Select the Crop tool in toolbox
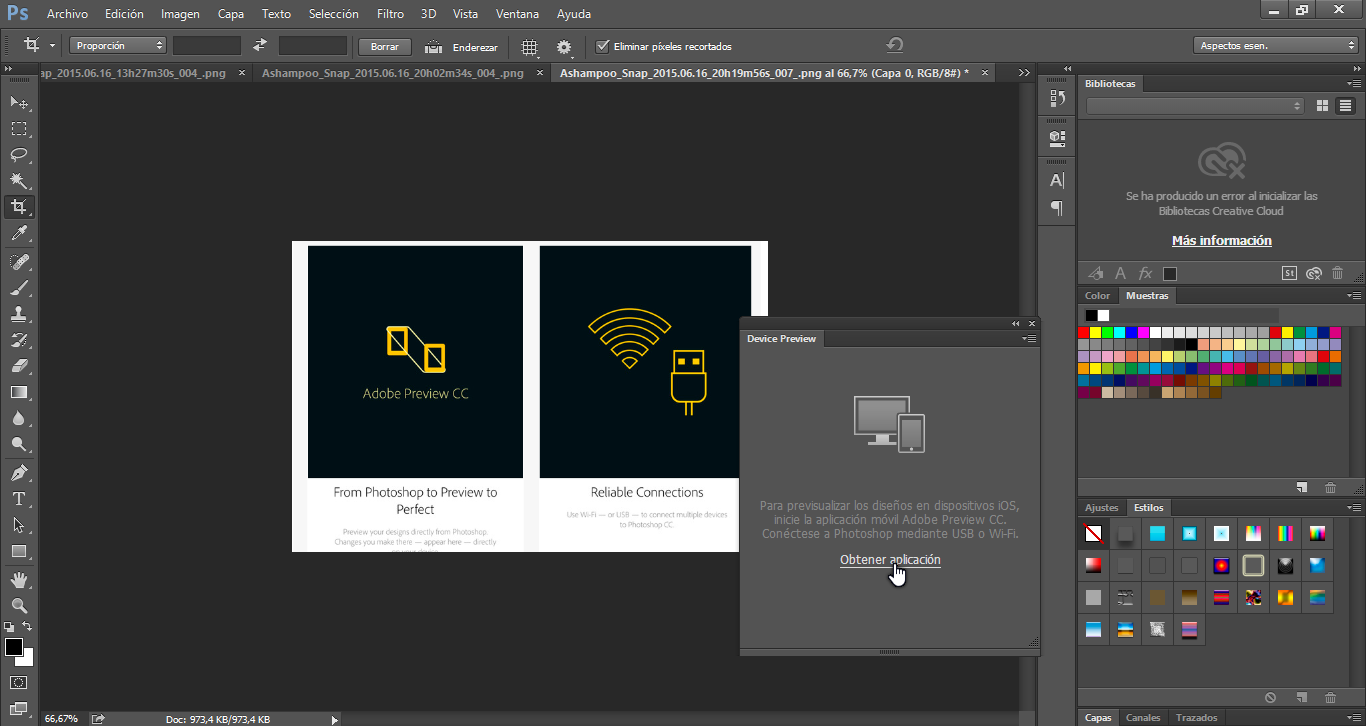The image size is (1366, 726). (19, 207)
